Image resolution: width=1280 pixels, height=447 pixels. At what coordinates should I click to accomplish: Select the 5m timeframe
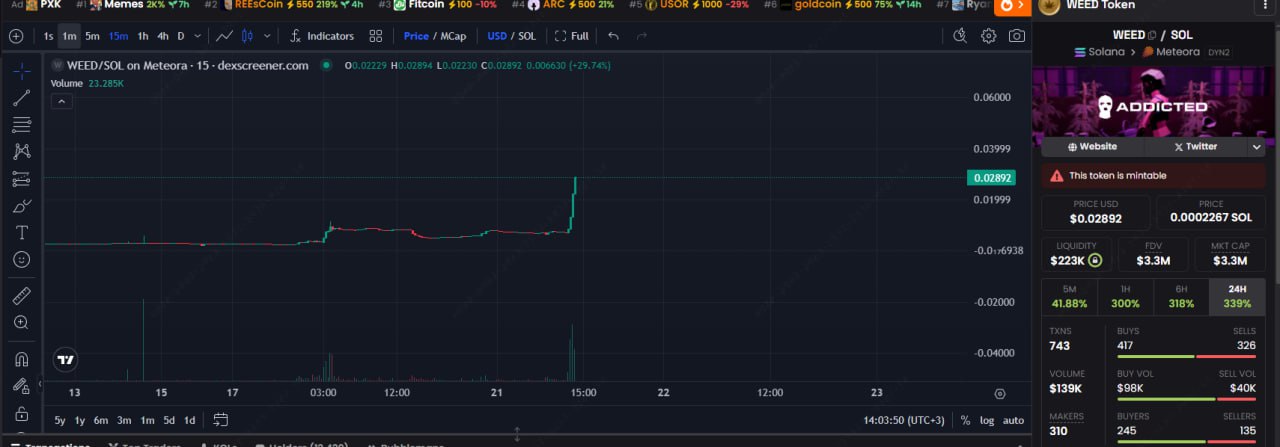[92, 36]
